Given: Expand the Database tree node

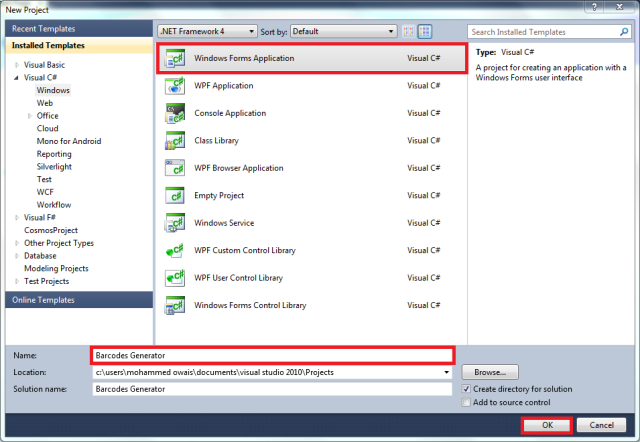Looking at the screenshot, I should coord(17,256).
